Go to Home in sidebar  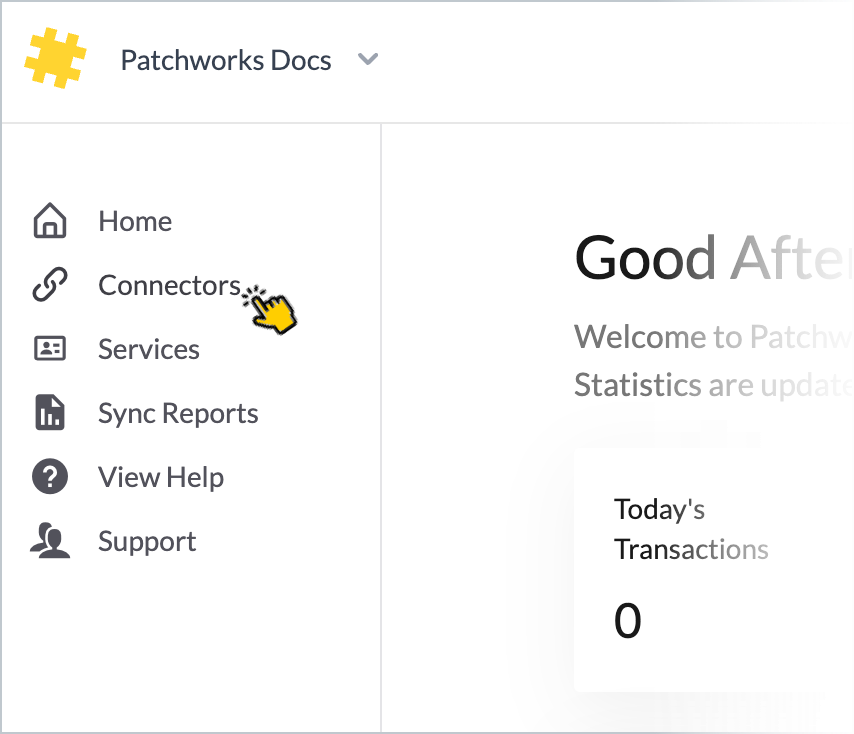[x=135, y=221]
